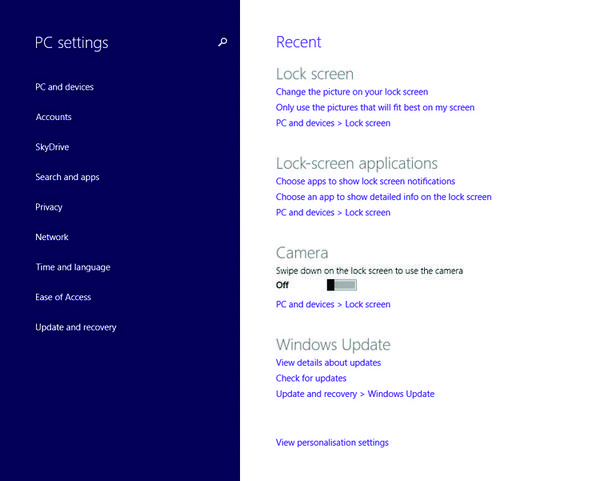Open Time and language settings

(72, 267)
